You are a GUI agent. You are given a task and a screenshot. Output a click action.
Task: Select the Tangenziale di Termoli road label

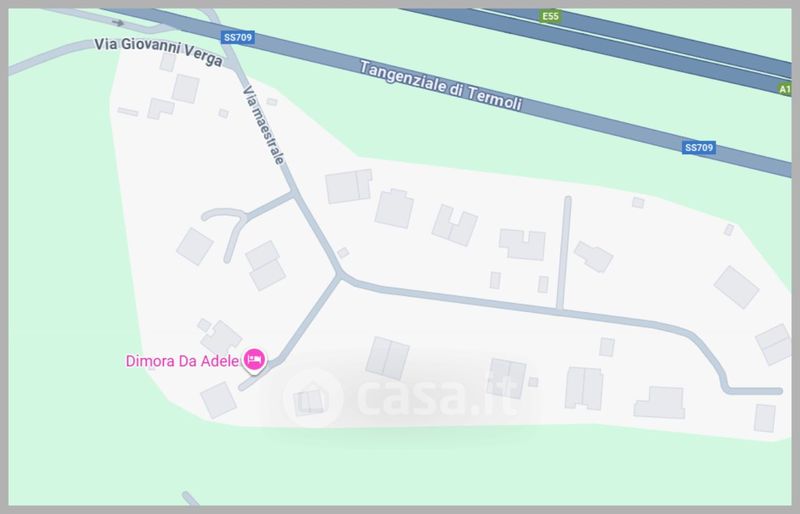point(441,85)
